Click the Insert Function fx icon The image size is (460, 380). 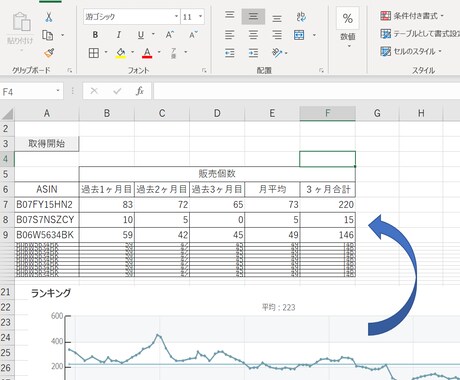[x=140, y=91]
